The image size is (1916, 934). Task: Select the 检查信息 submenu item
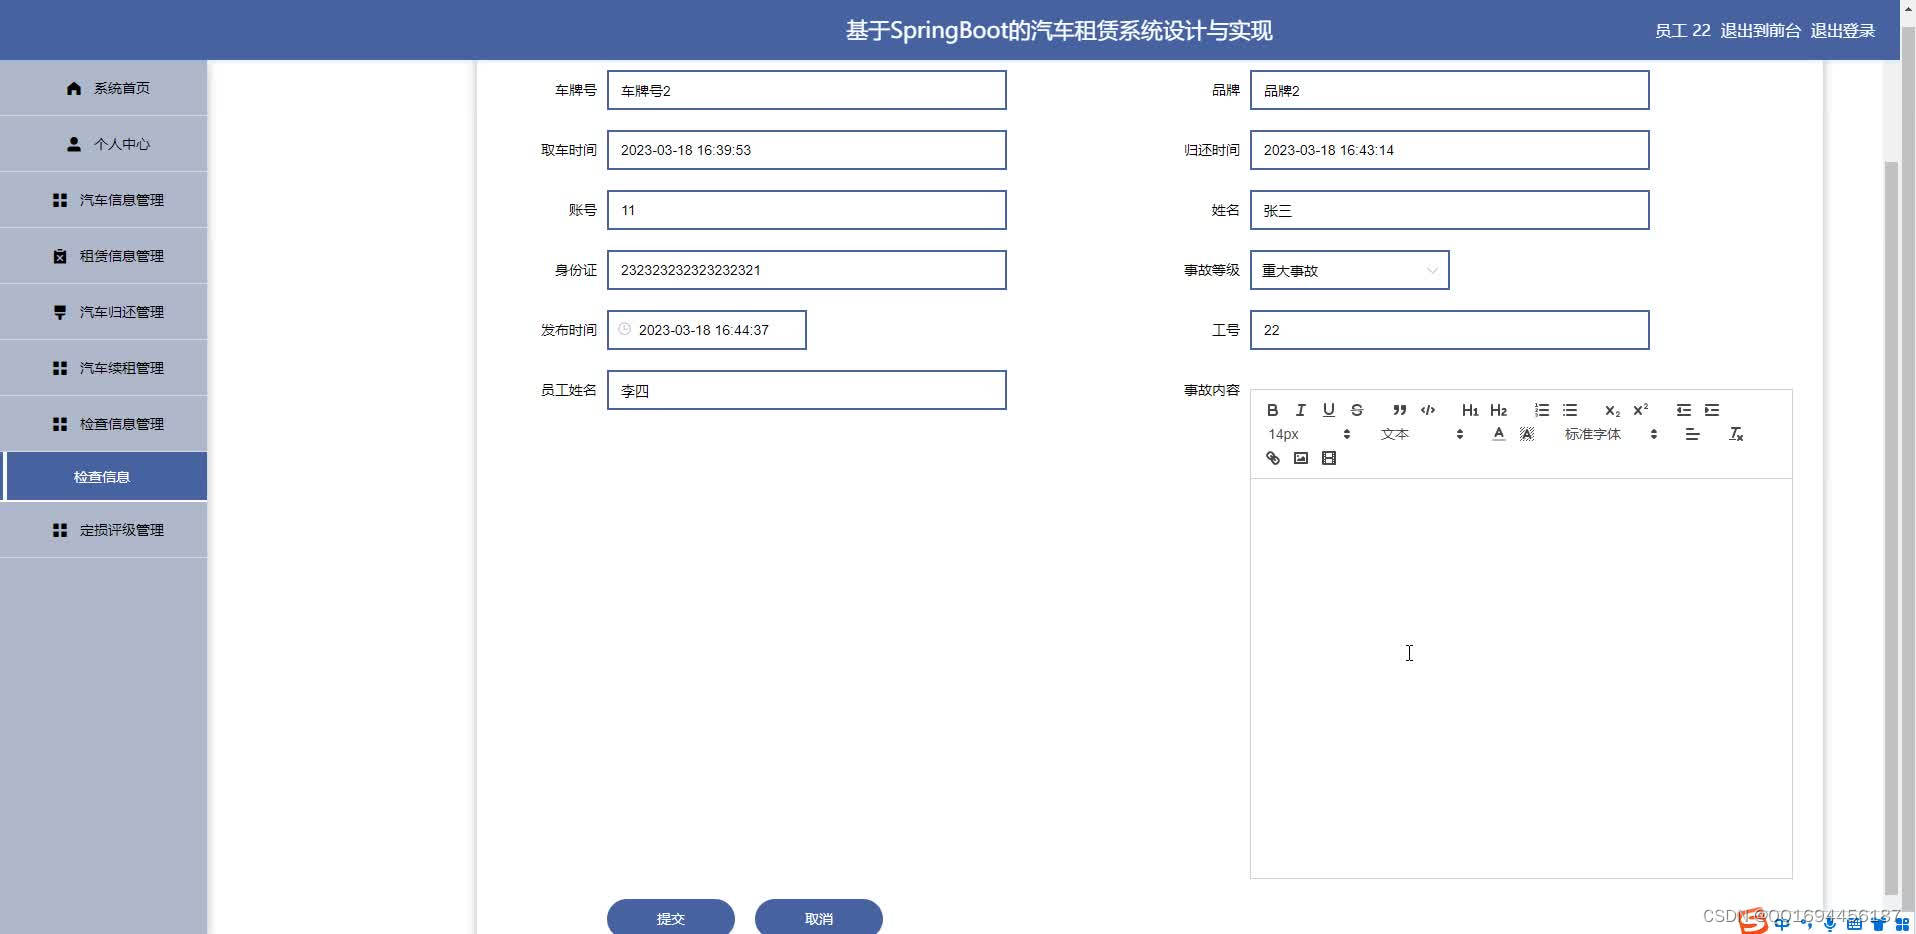pyautogui.click(x=104, y=476)
